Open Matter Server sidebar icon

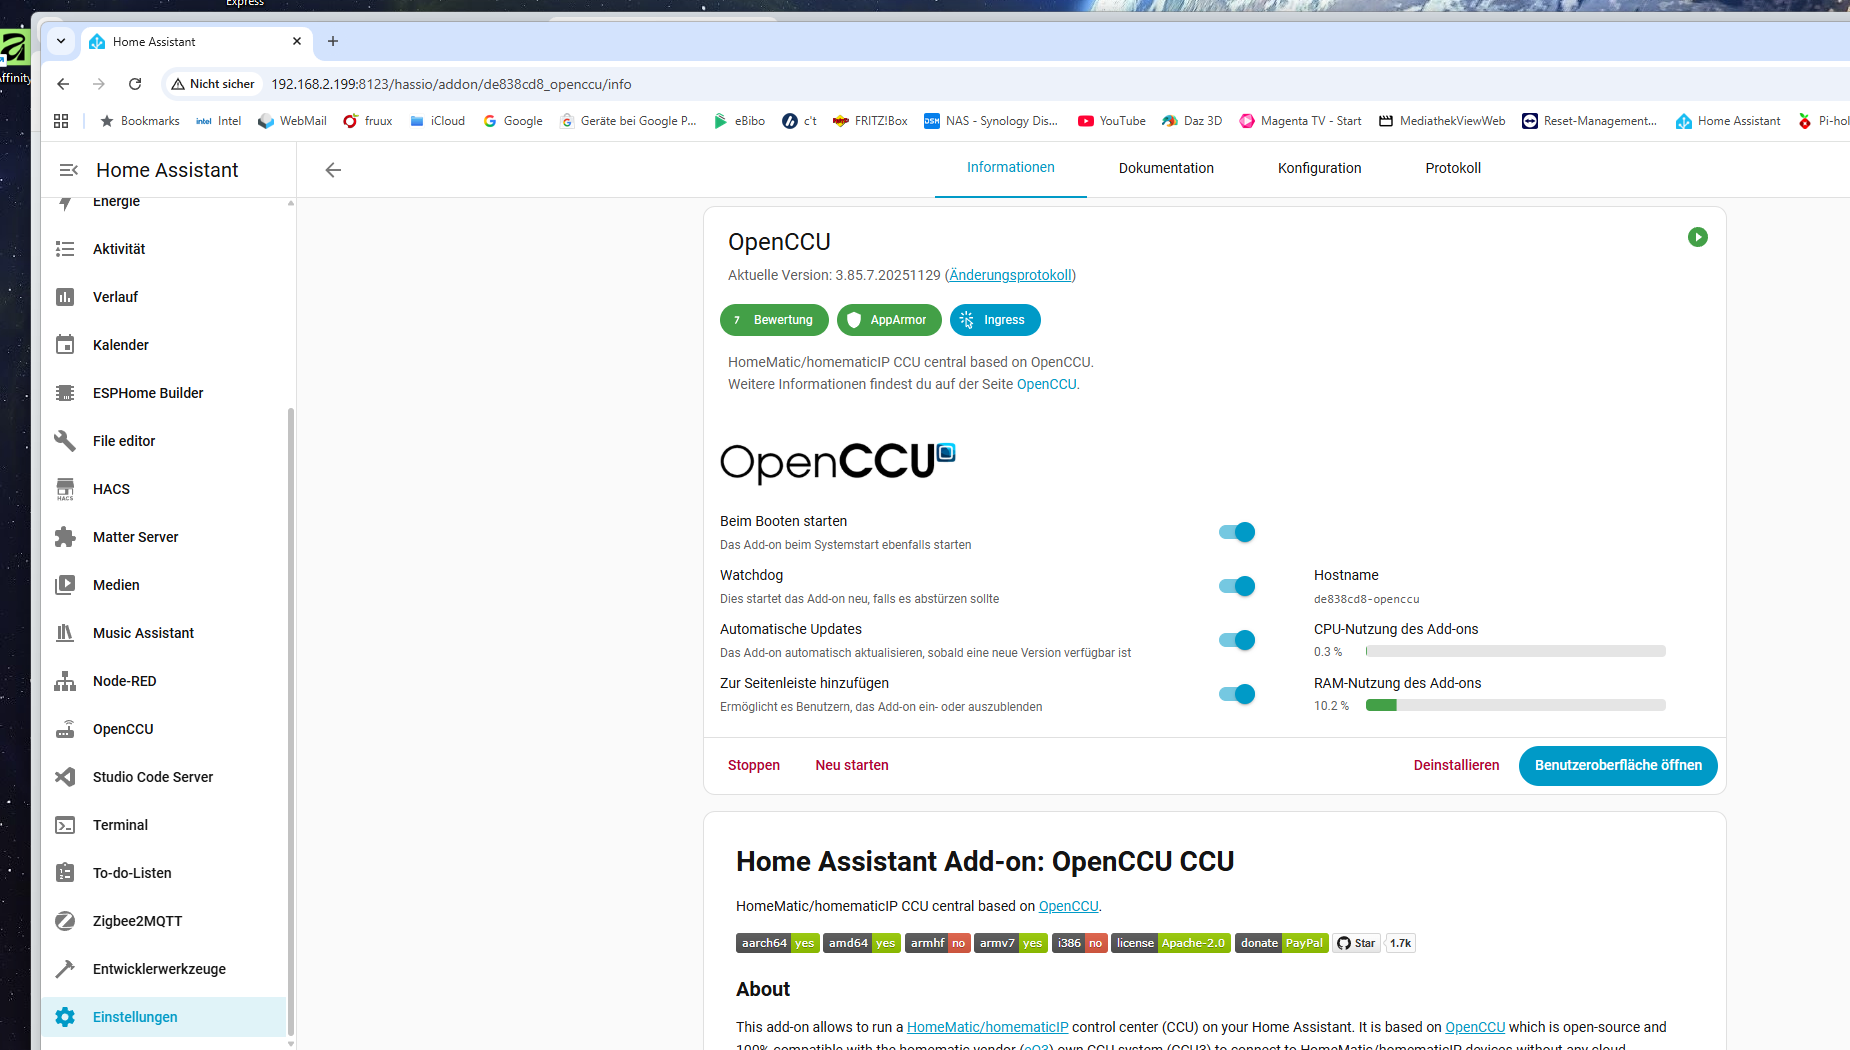65,537
